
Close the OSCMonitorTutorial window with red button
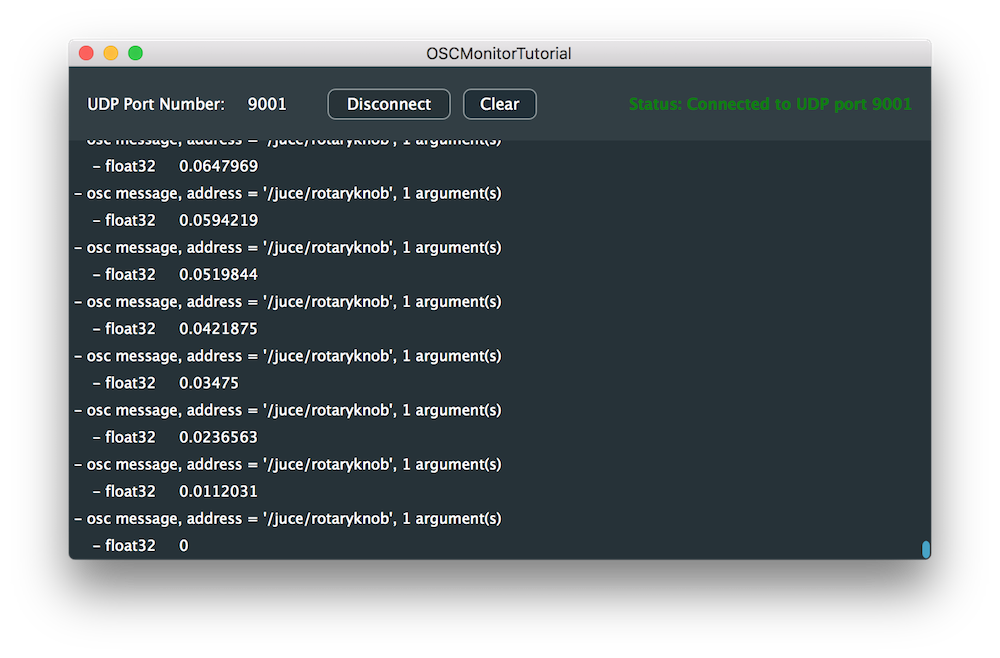87,53
